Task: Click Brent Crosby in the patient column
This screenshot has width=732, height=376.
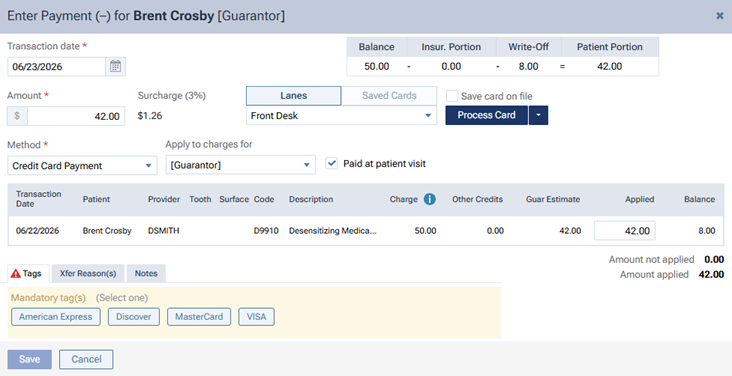Action: tap(107, 231)
